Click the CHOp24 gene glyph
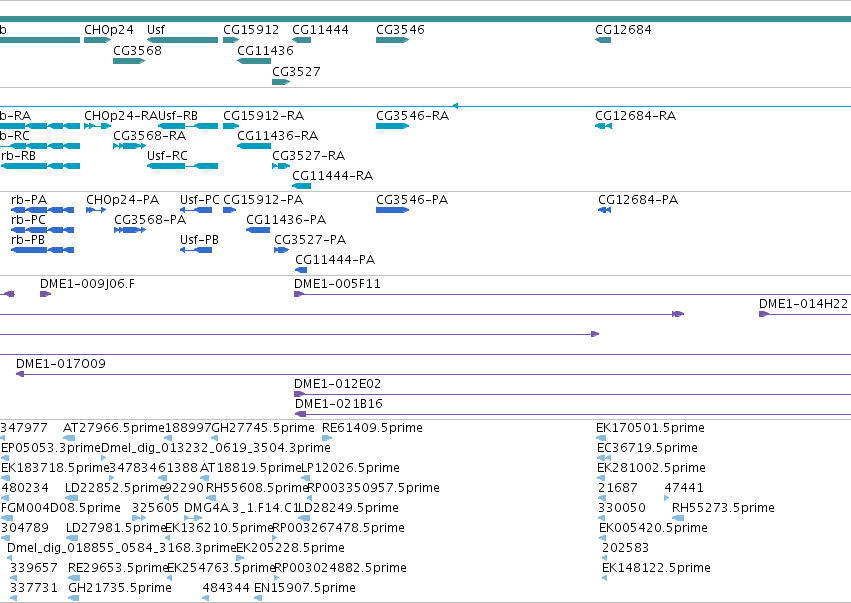This screenshot has width=851, height=603. coord(97,40)
